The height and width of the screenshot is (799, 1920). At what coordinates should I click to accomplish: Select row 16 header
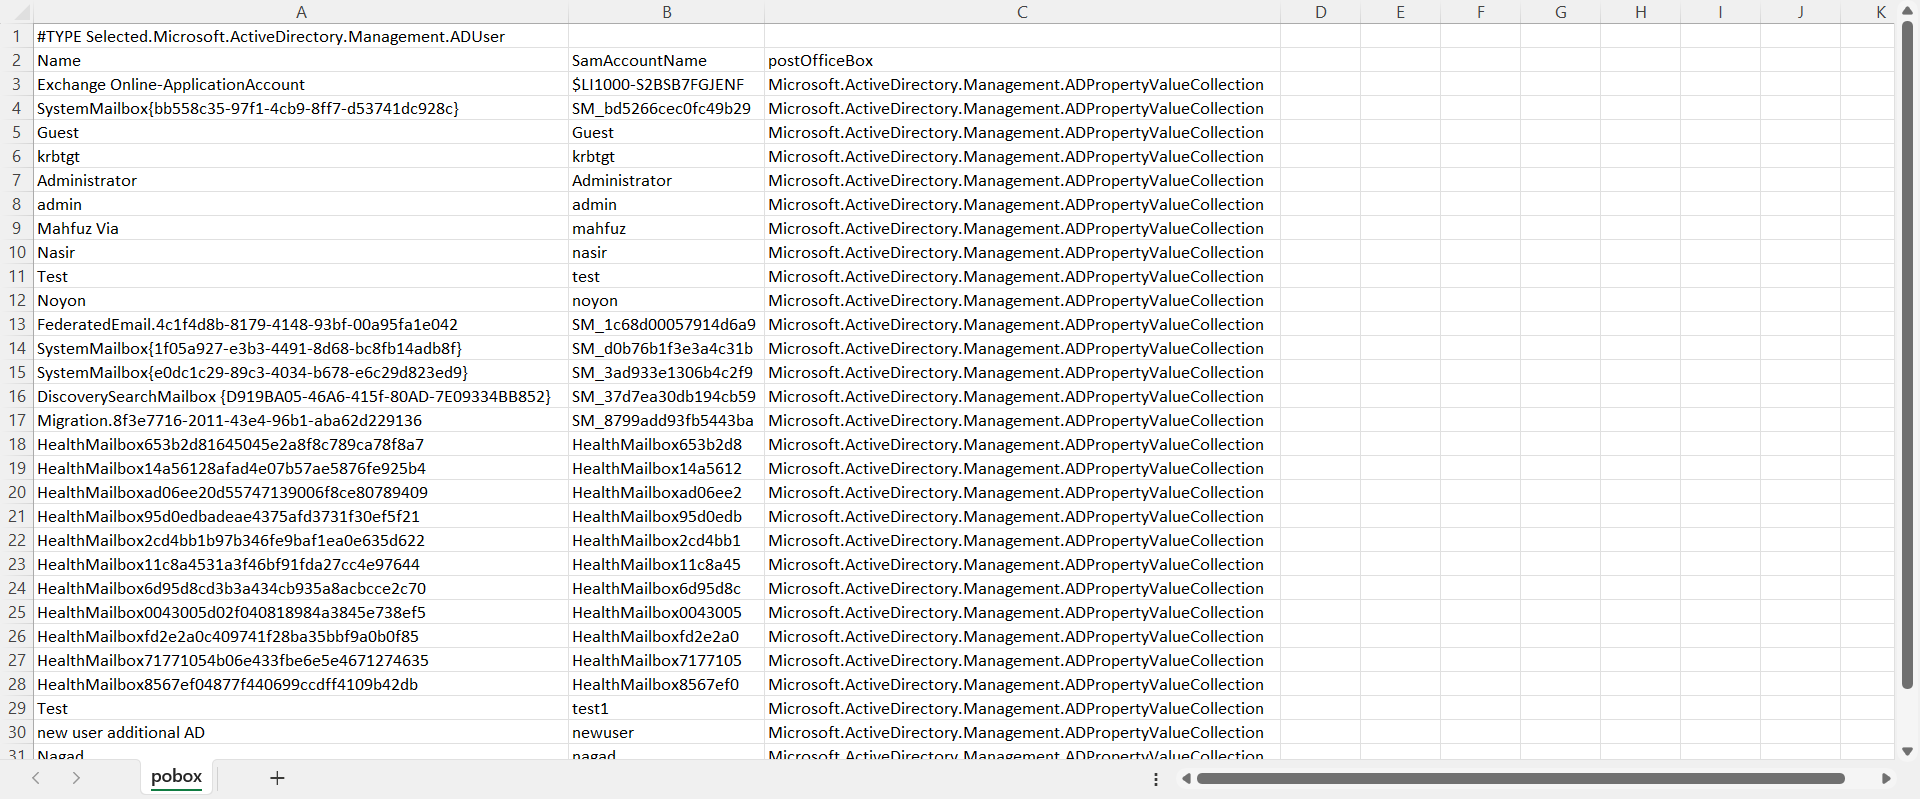[16, 396]
